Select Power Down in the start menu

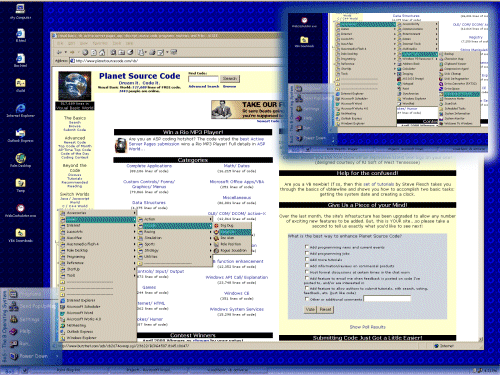tap(33, 356)
